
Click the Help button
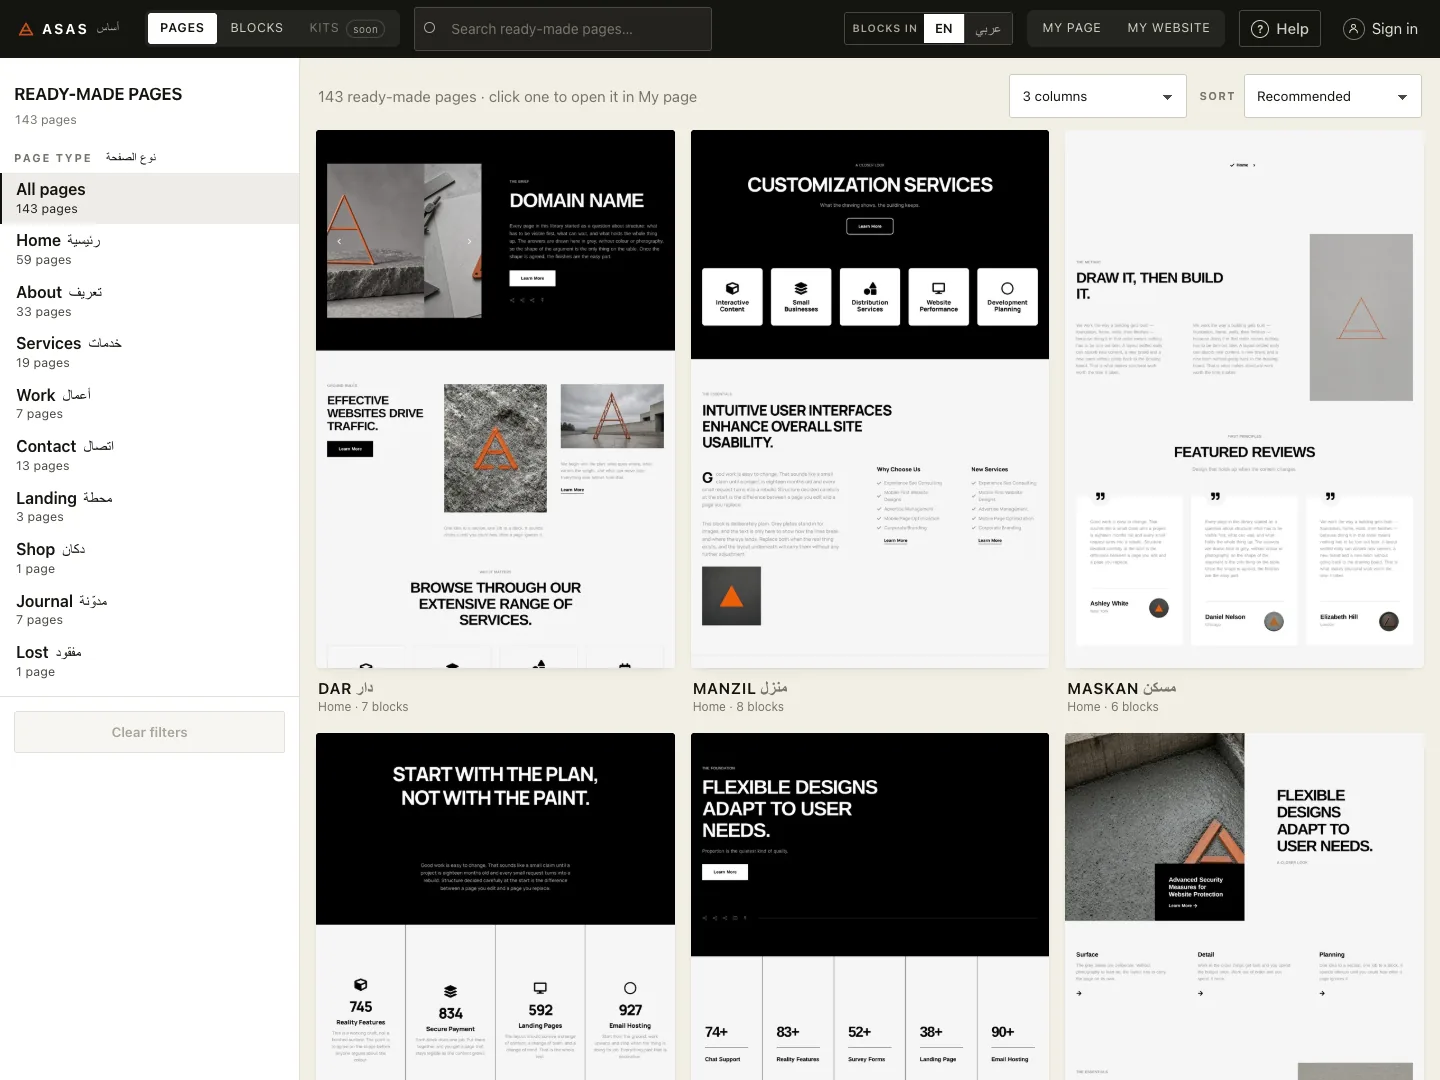point(1280,29)
